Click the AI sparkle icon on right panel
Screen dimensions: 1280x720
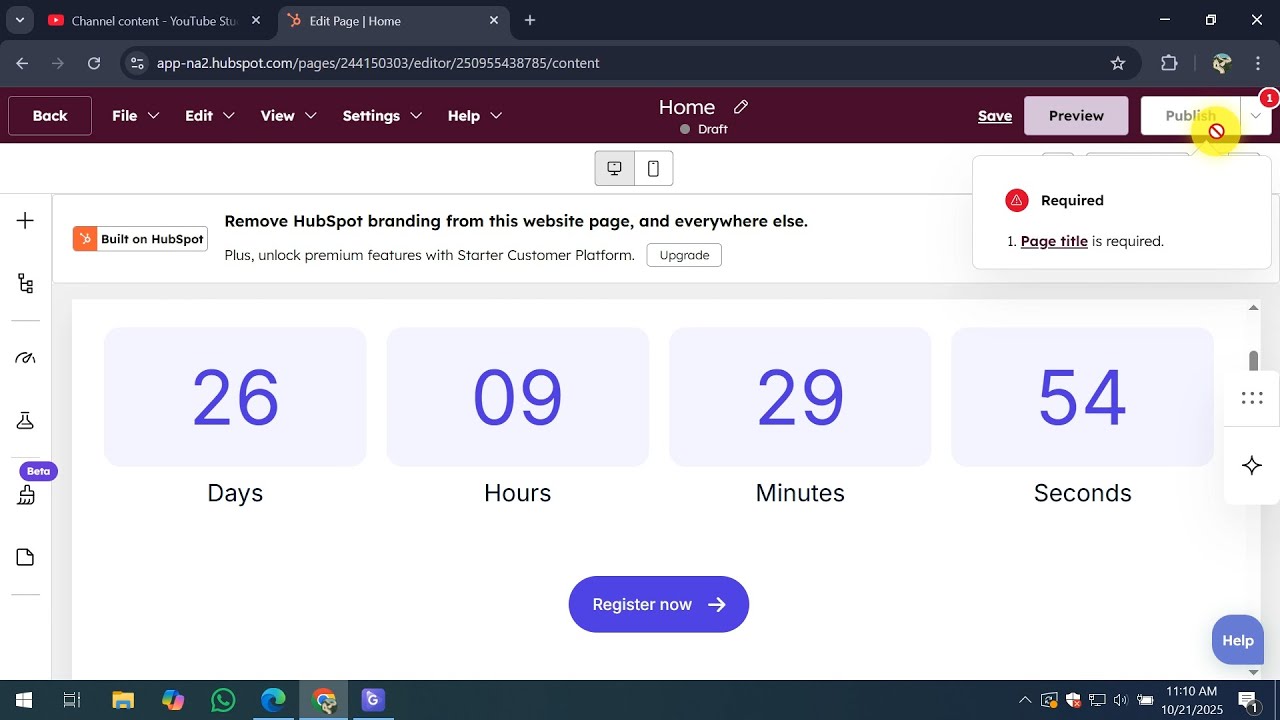click(1252, 465)
